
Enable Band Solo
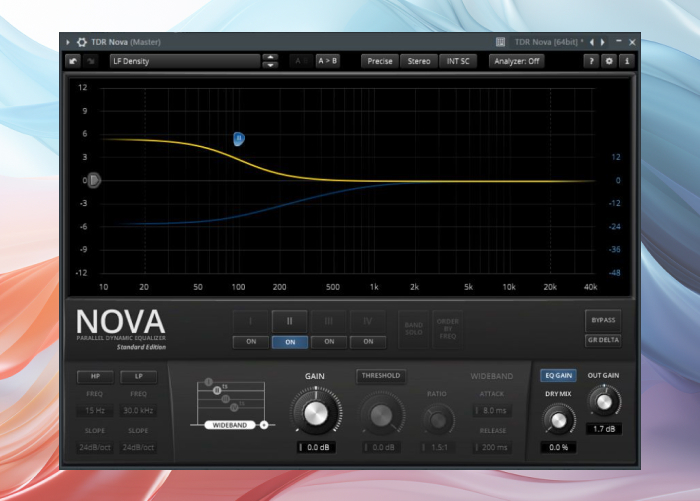coord(413,329)
